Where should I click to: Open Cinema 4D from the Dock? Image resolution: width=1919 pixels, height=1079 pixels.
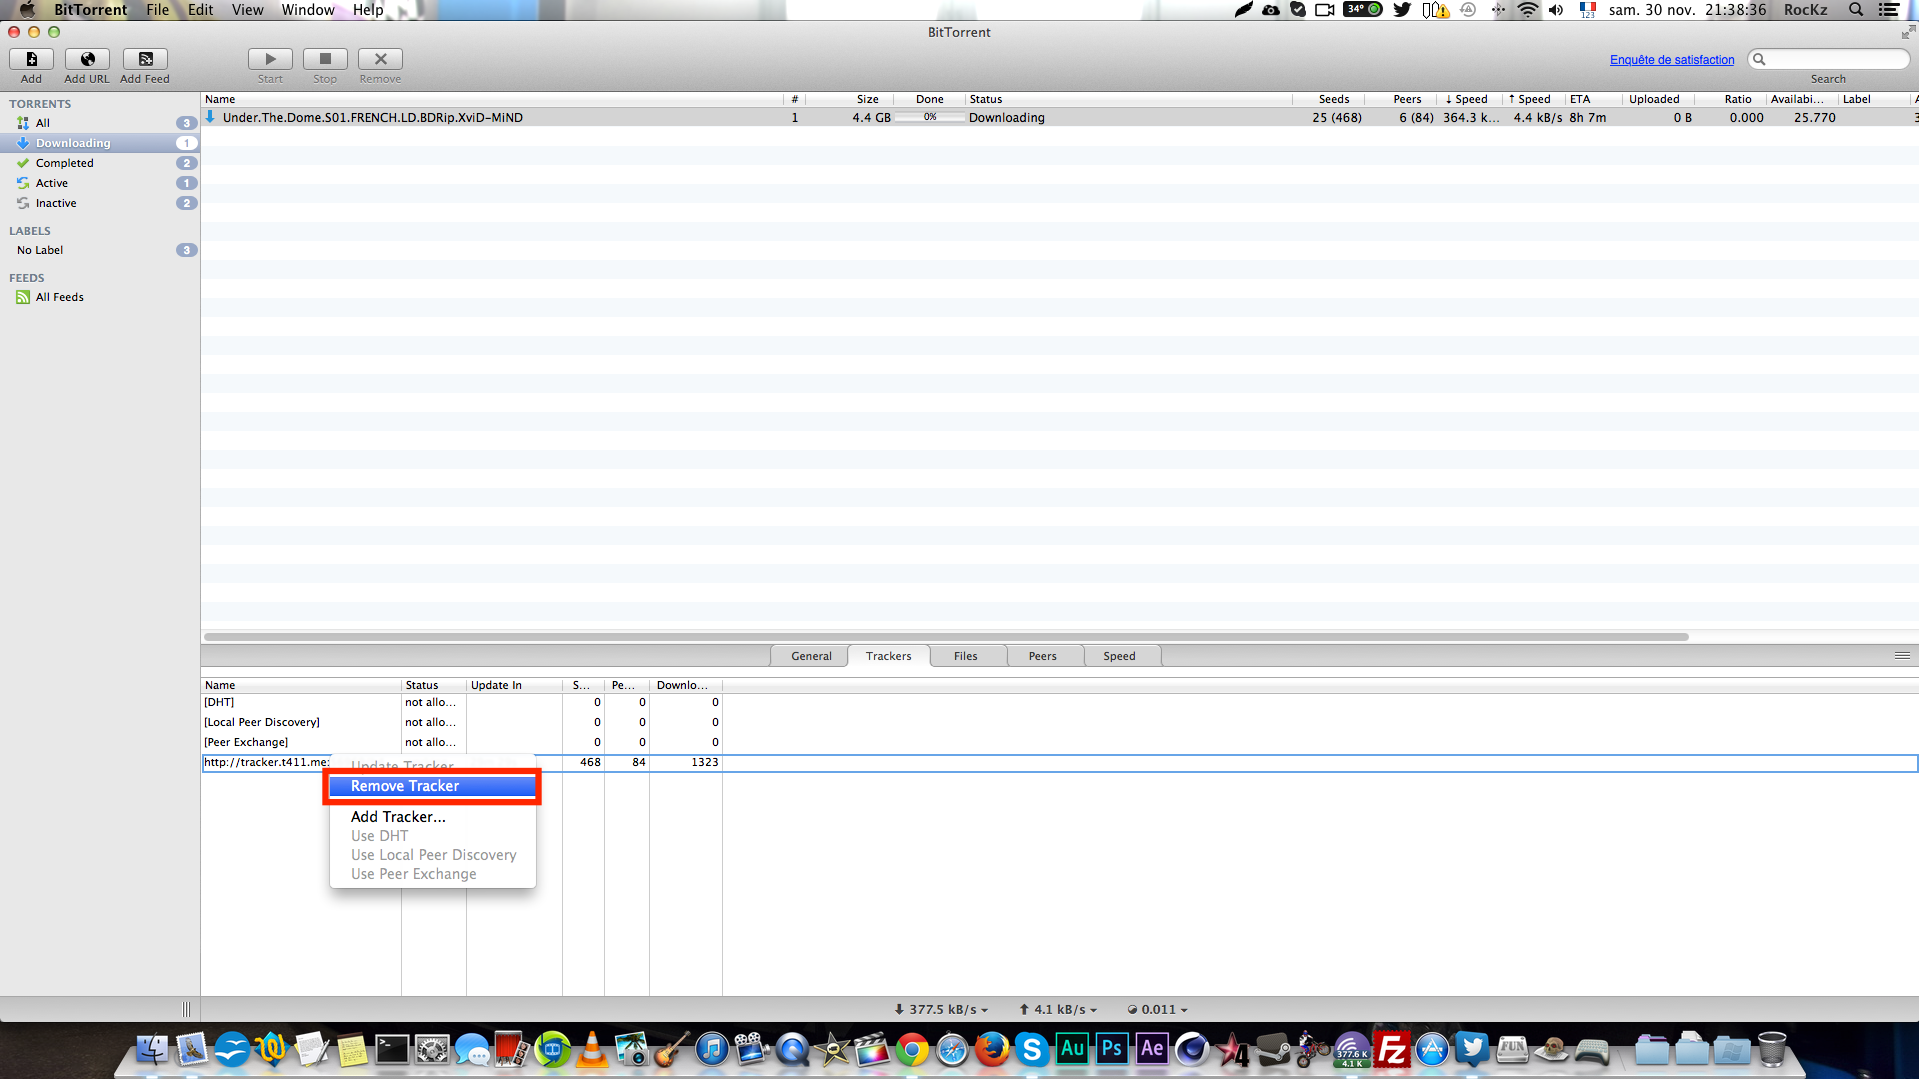pos(1192,1050)
